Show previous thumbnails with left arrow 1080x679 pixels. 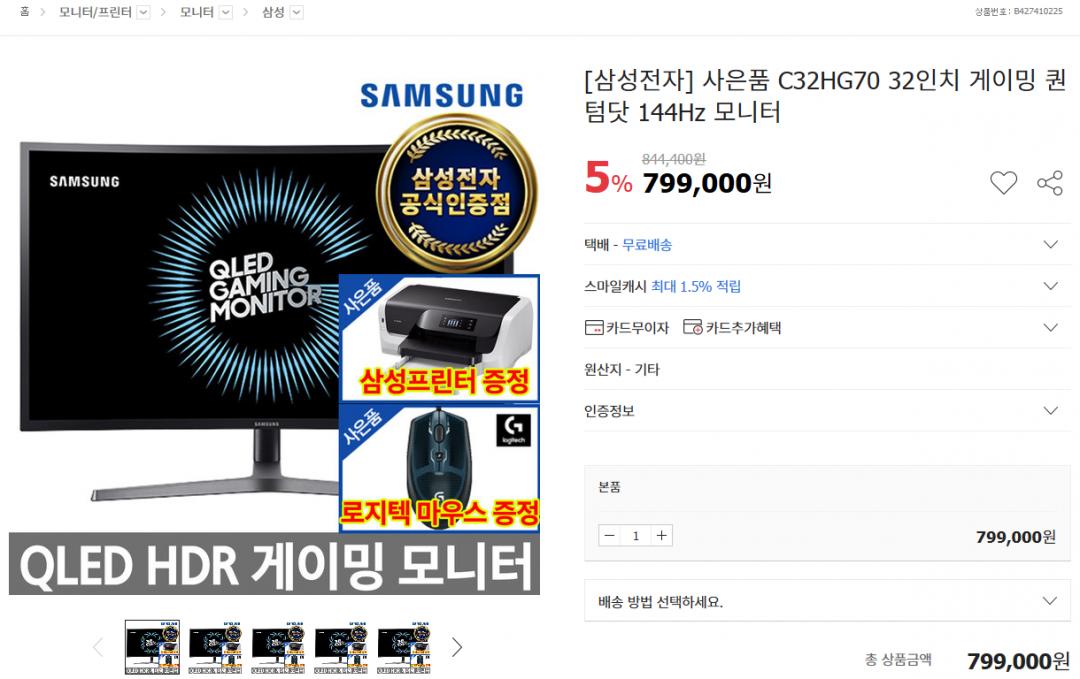(98, 647)
